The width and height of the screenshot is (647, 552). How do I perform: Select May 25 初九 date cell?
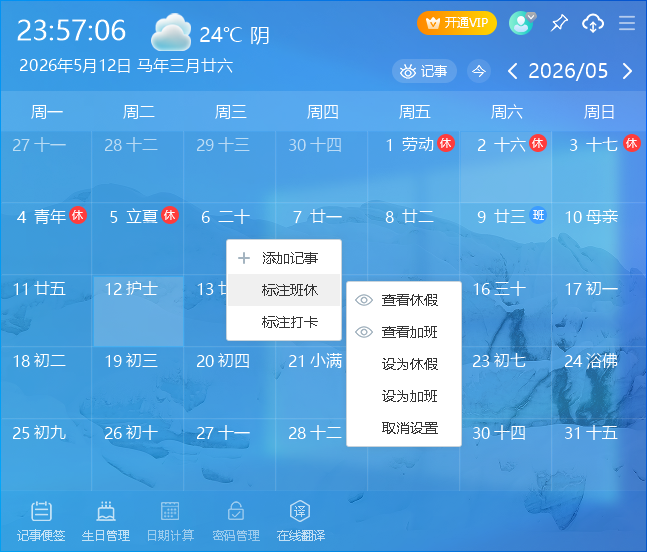[x=46, y=455]
